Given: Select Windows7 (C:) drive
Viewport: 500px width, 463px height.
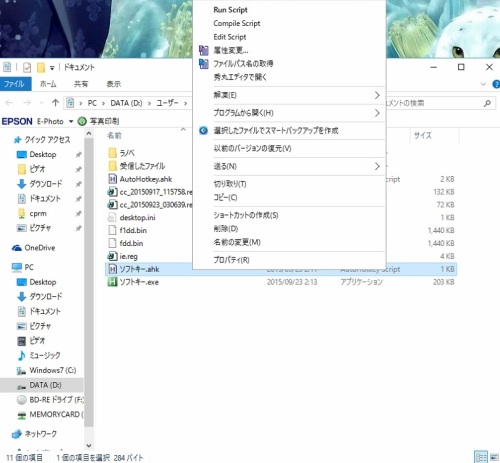Looking at the screenshot, I should (46, 370).
